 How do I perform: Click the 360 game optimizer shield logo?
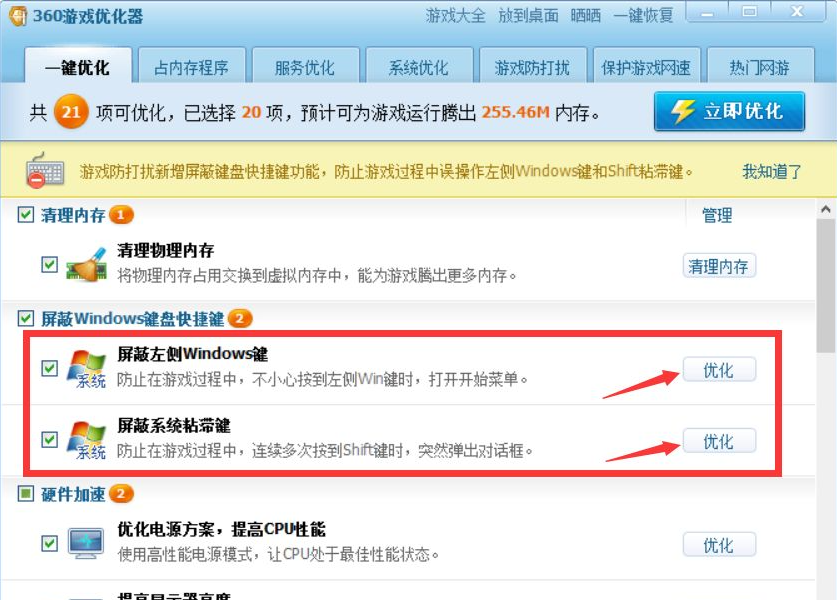(x=18, y=15)
